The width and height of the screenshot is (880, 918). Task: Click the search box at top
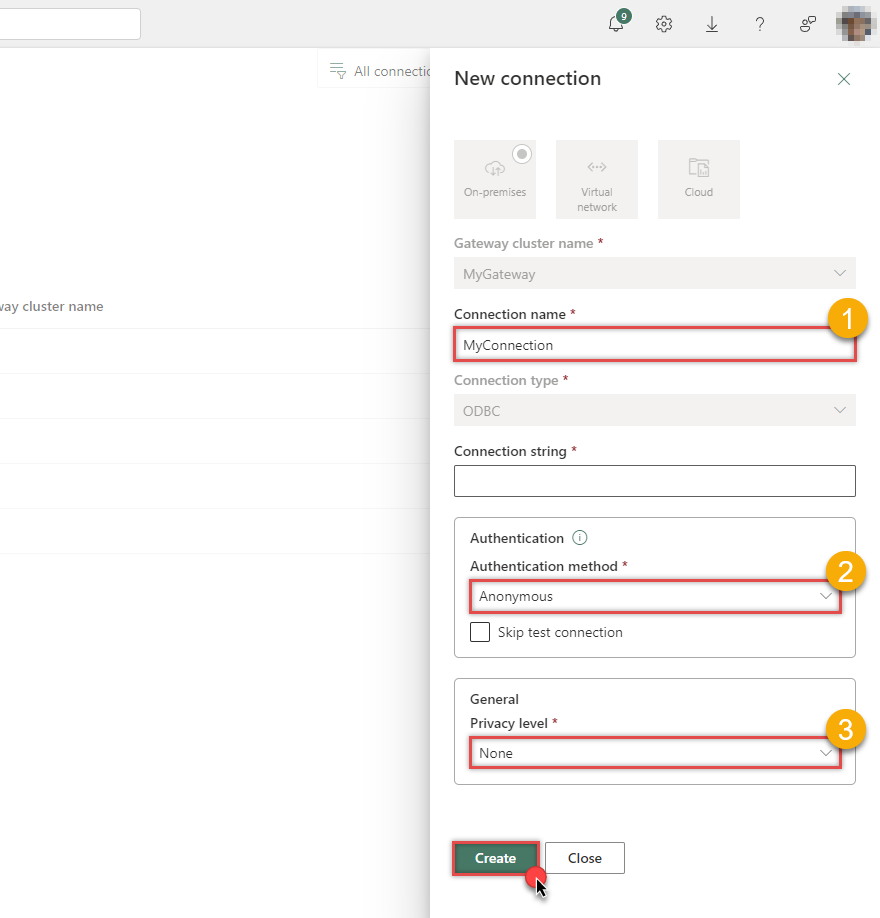(69, 24)
